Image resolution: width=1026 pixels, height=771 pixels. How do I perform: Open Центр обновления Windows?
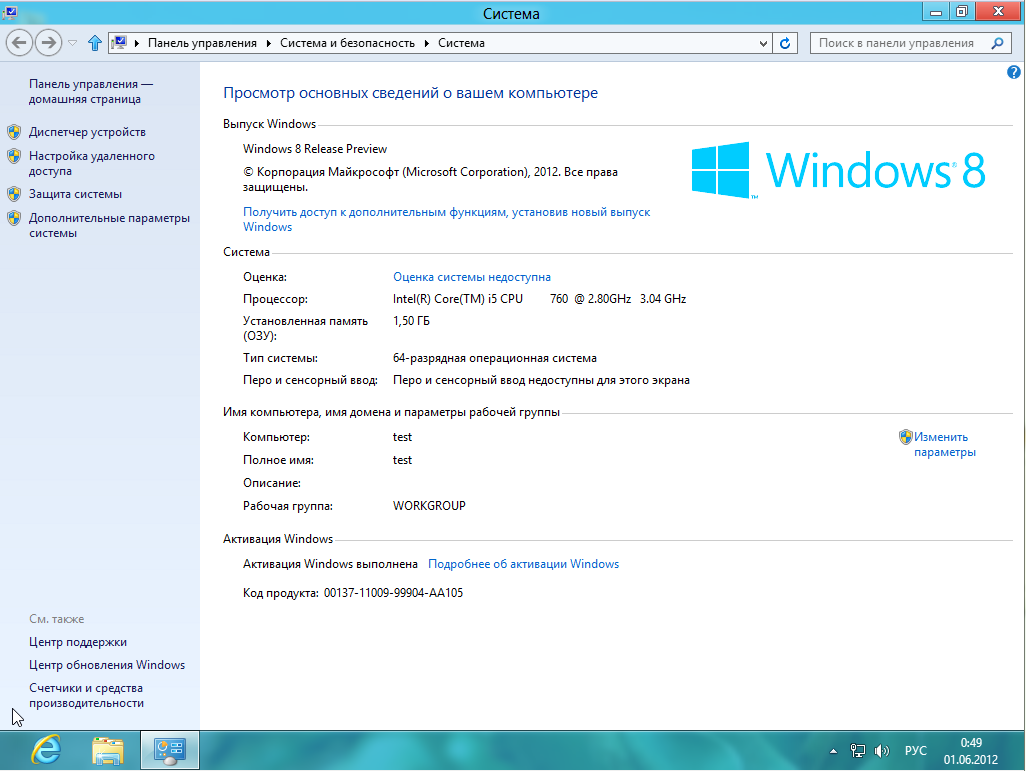click(107, 665)
